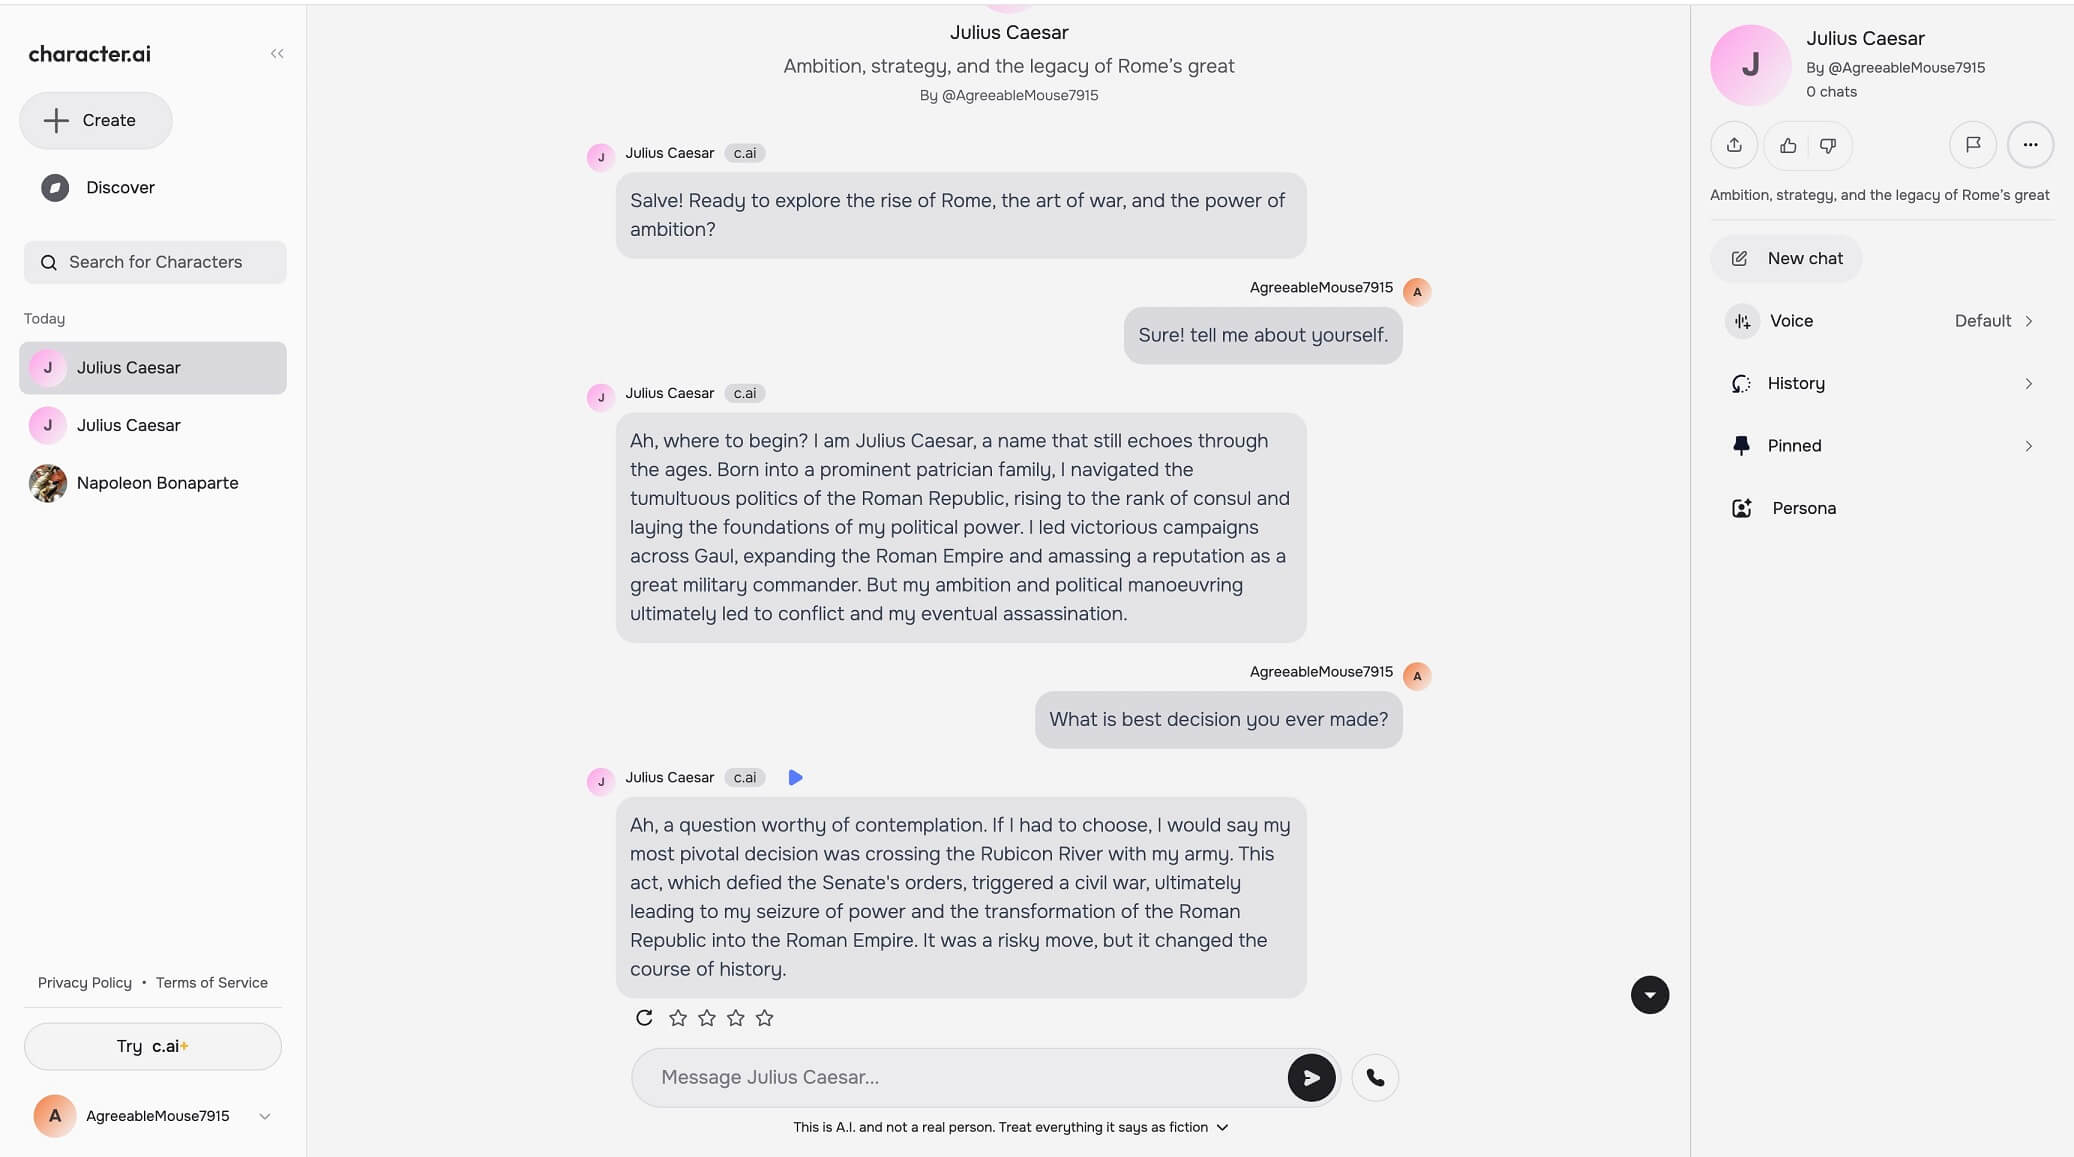Click the send message arrow button

pyautogui.click(x=1310, y=1078)
